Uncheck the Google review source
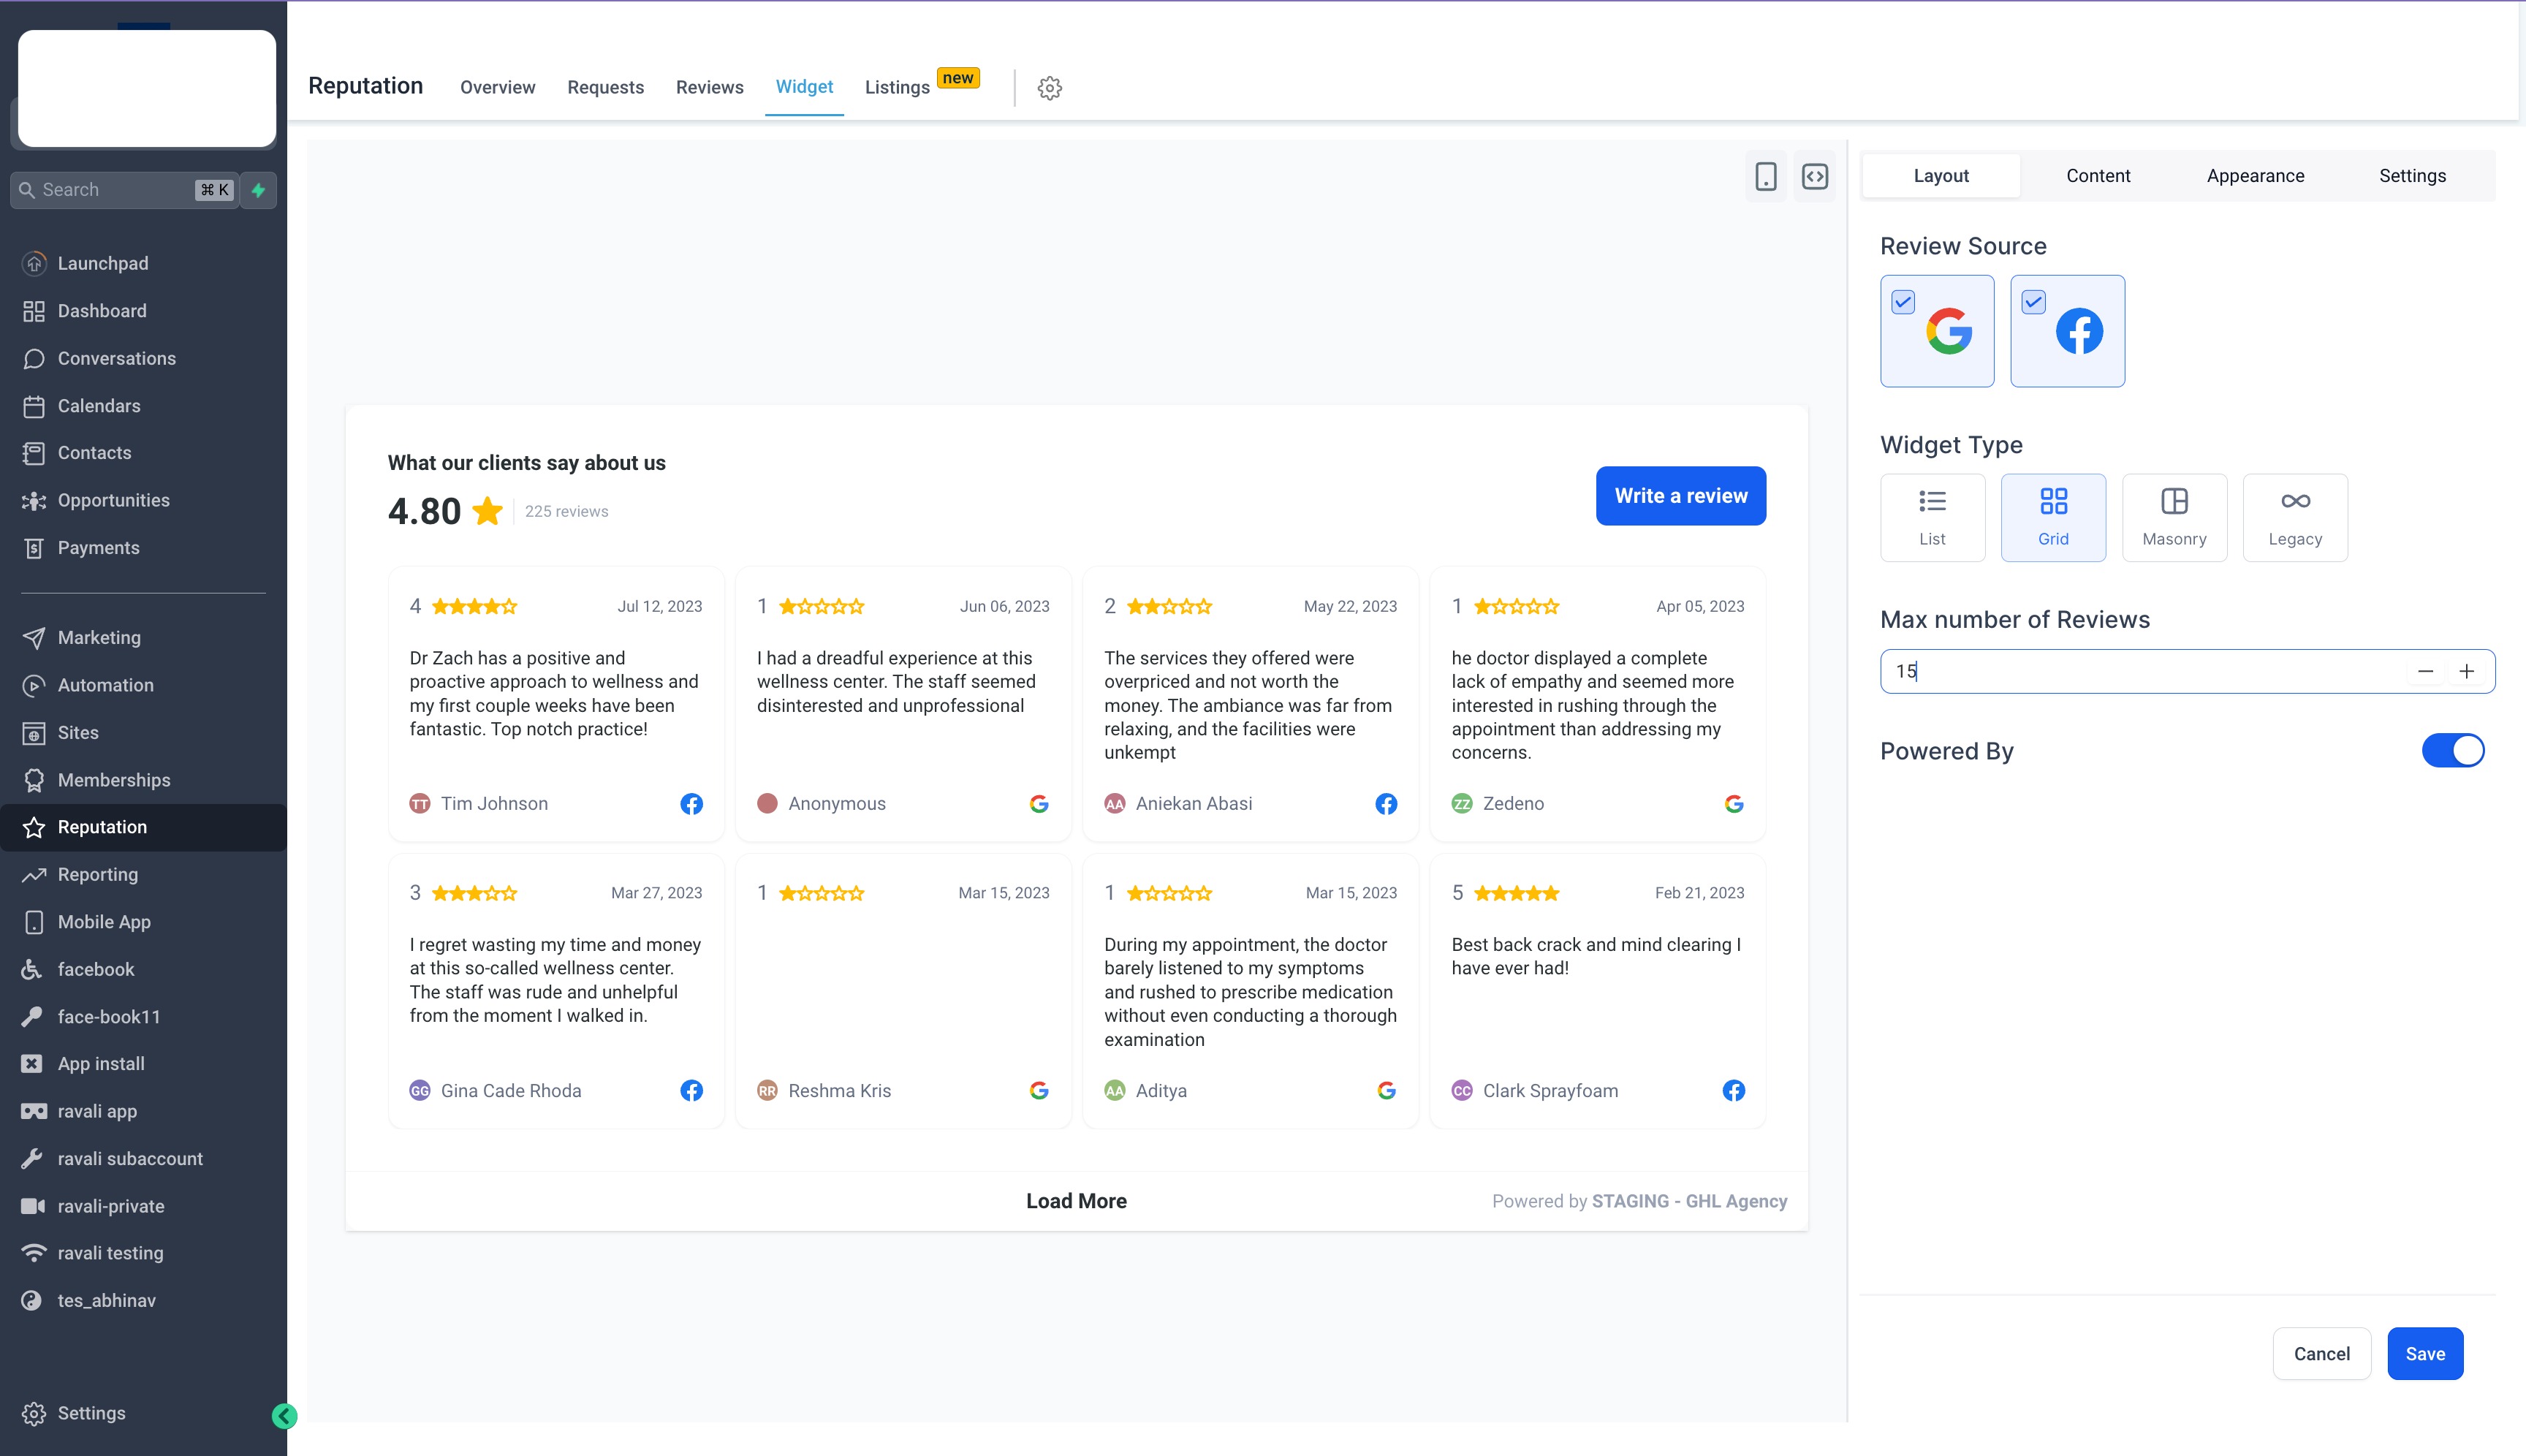Image resolution: width=2526 pixels, height=1456 pixels. coord(1902,302)
